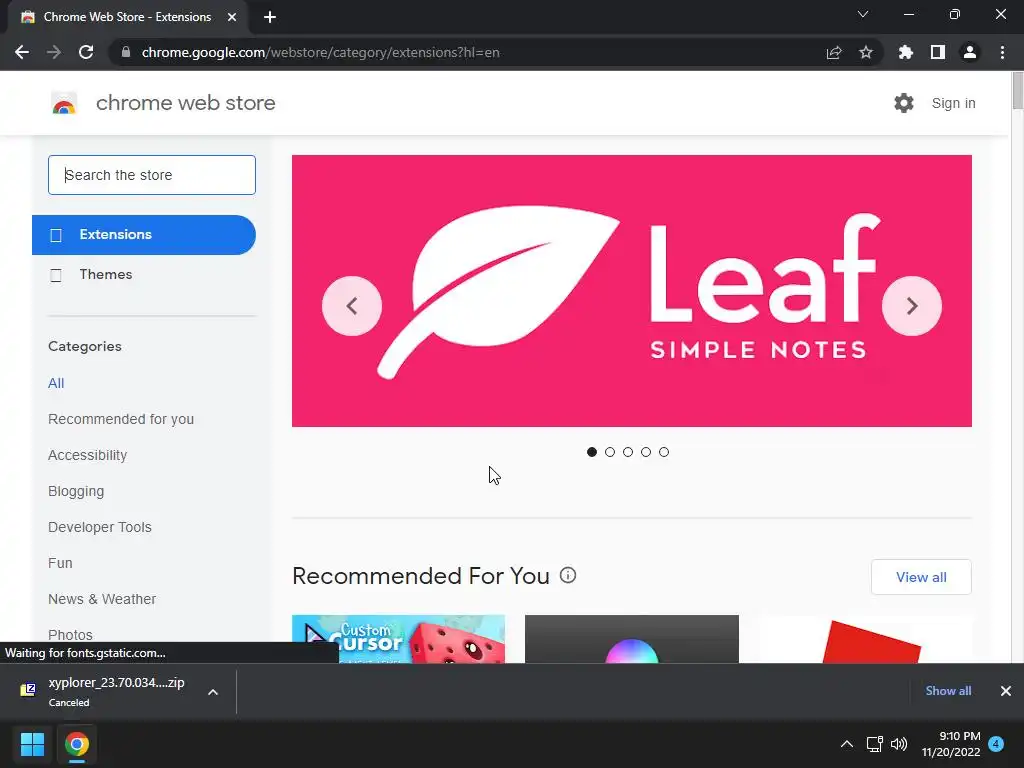
Task: View site info via the lock icon
Action: click(x=126, y=52)
